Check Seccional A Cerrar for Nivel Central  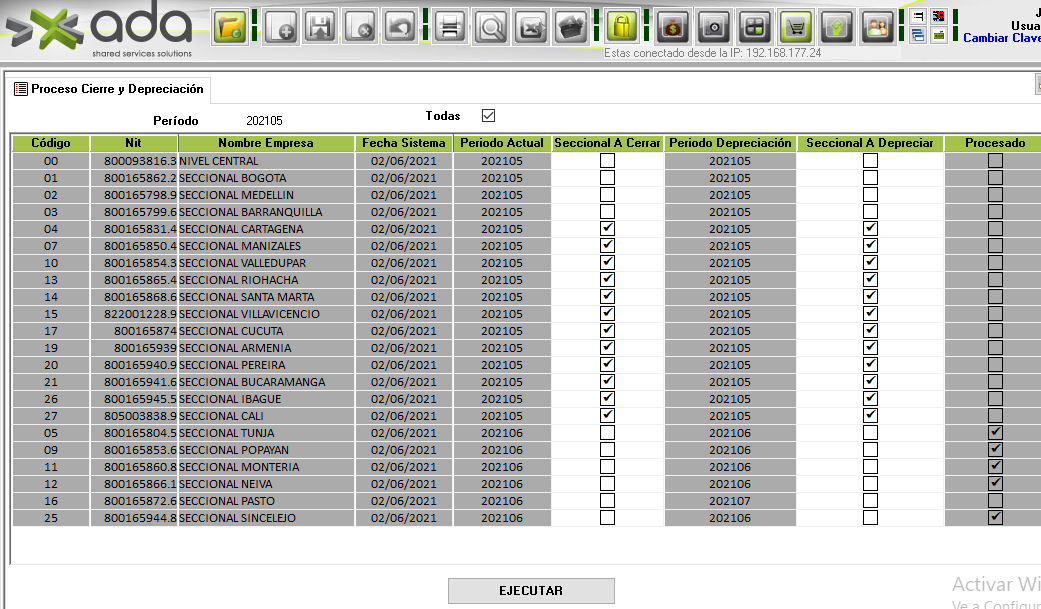607,161
